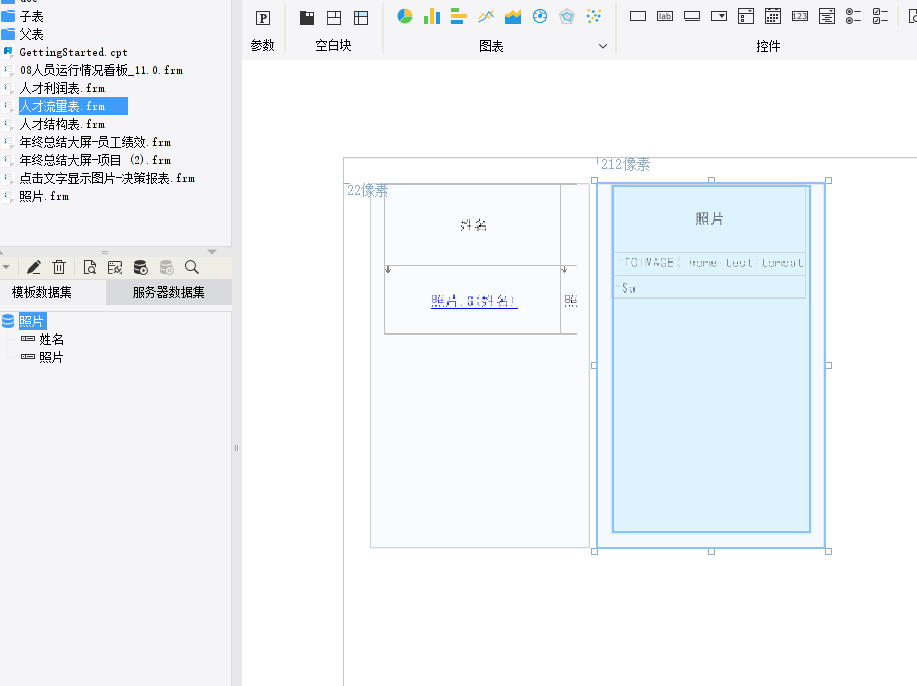Viewport: 917px width, 686px height.
Task: Insert a text box widget
Action: 638,16
